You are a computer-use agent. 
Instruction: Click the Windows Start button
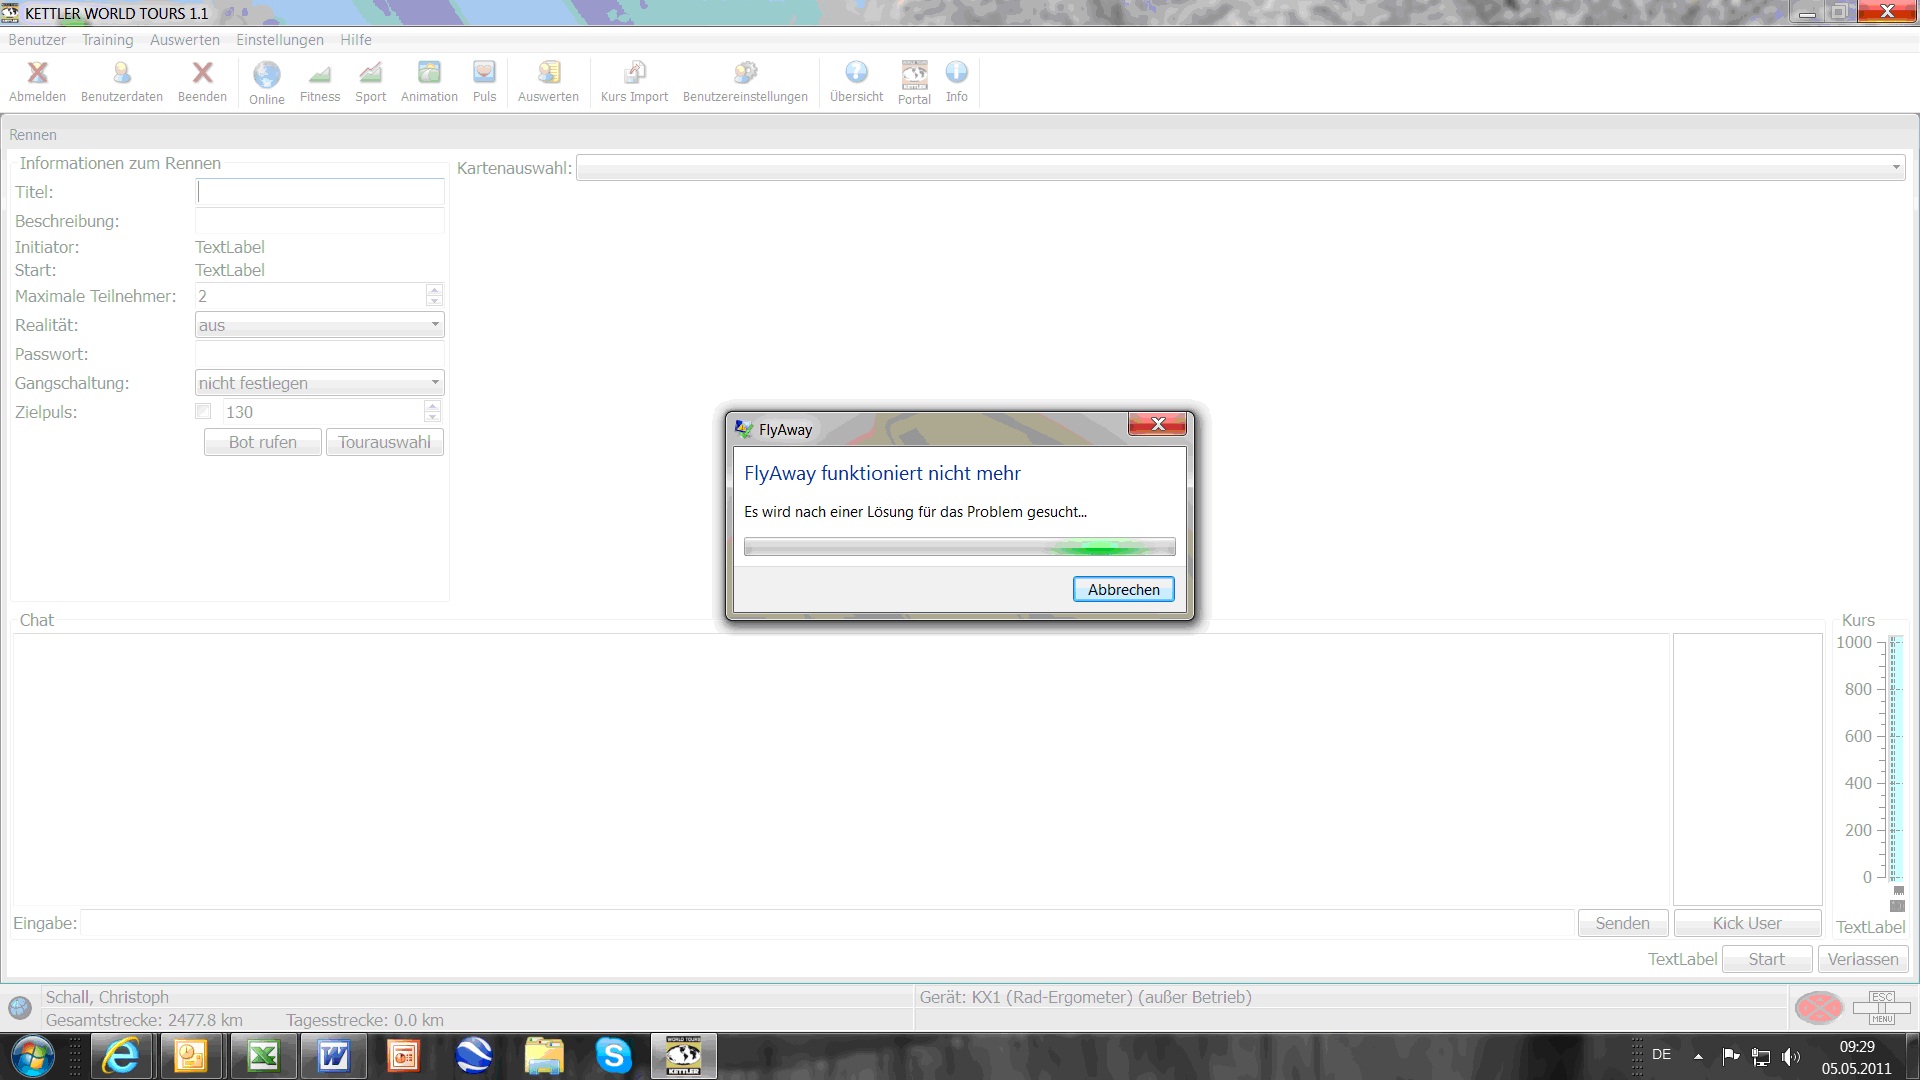pyautogui.click(x=33, y=1057)
